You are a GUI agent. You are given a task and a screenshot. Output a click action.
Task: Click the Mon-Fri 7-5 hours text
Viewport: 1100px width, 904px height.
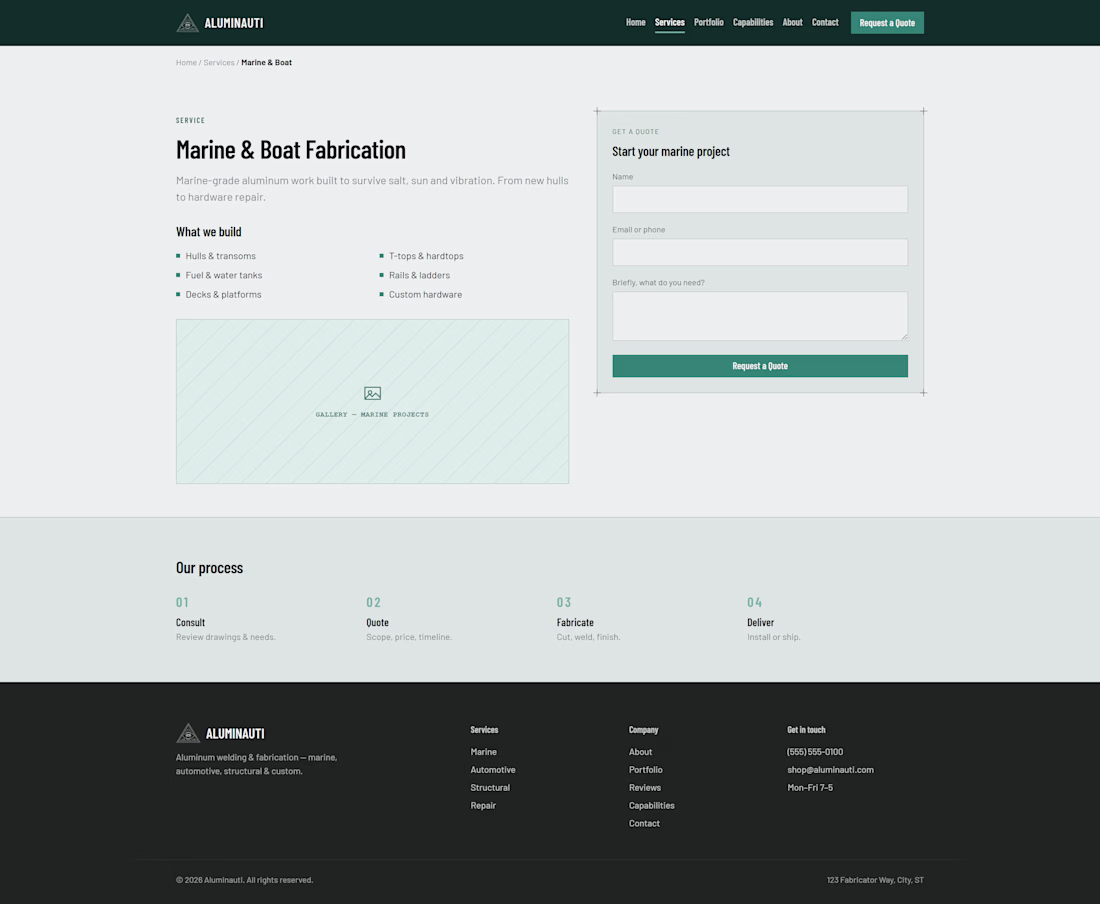click(x=810, y=788)
